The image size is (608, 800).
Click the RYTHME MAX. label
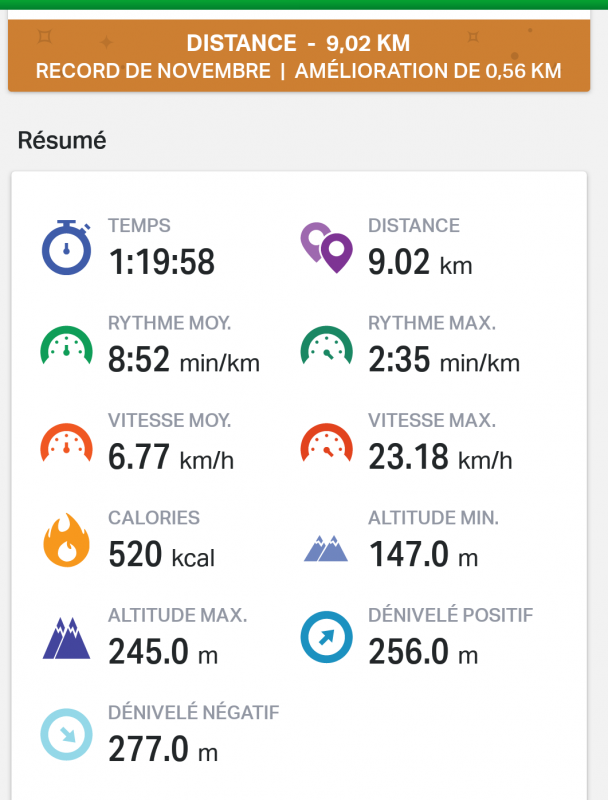(432, 323)
